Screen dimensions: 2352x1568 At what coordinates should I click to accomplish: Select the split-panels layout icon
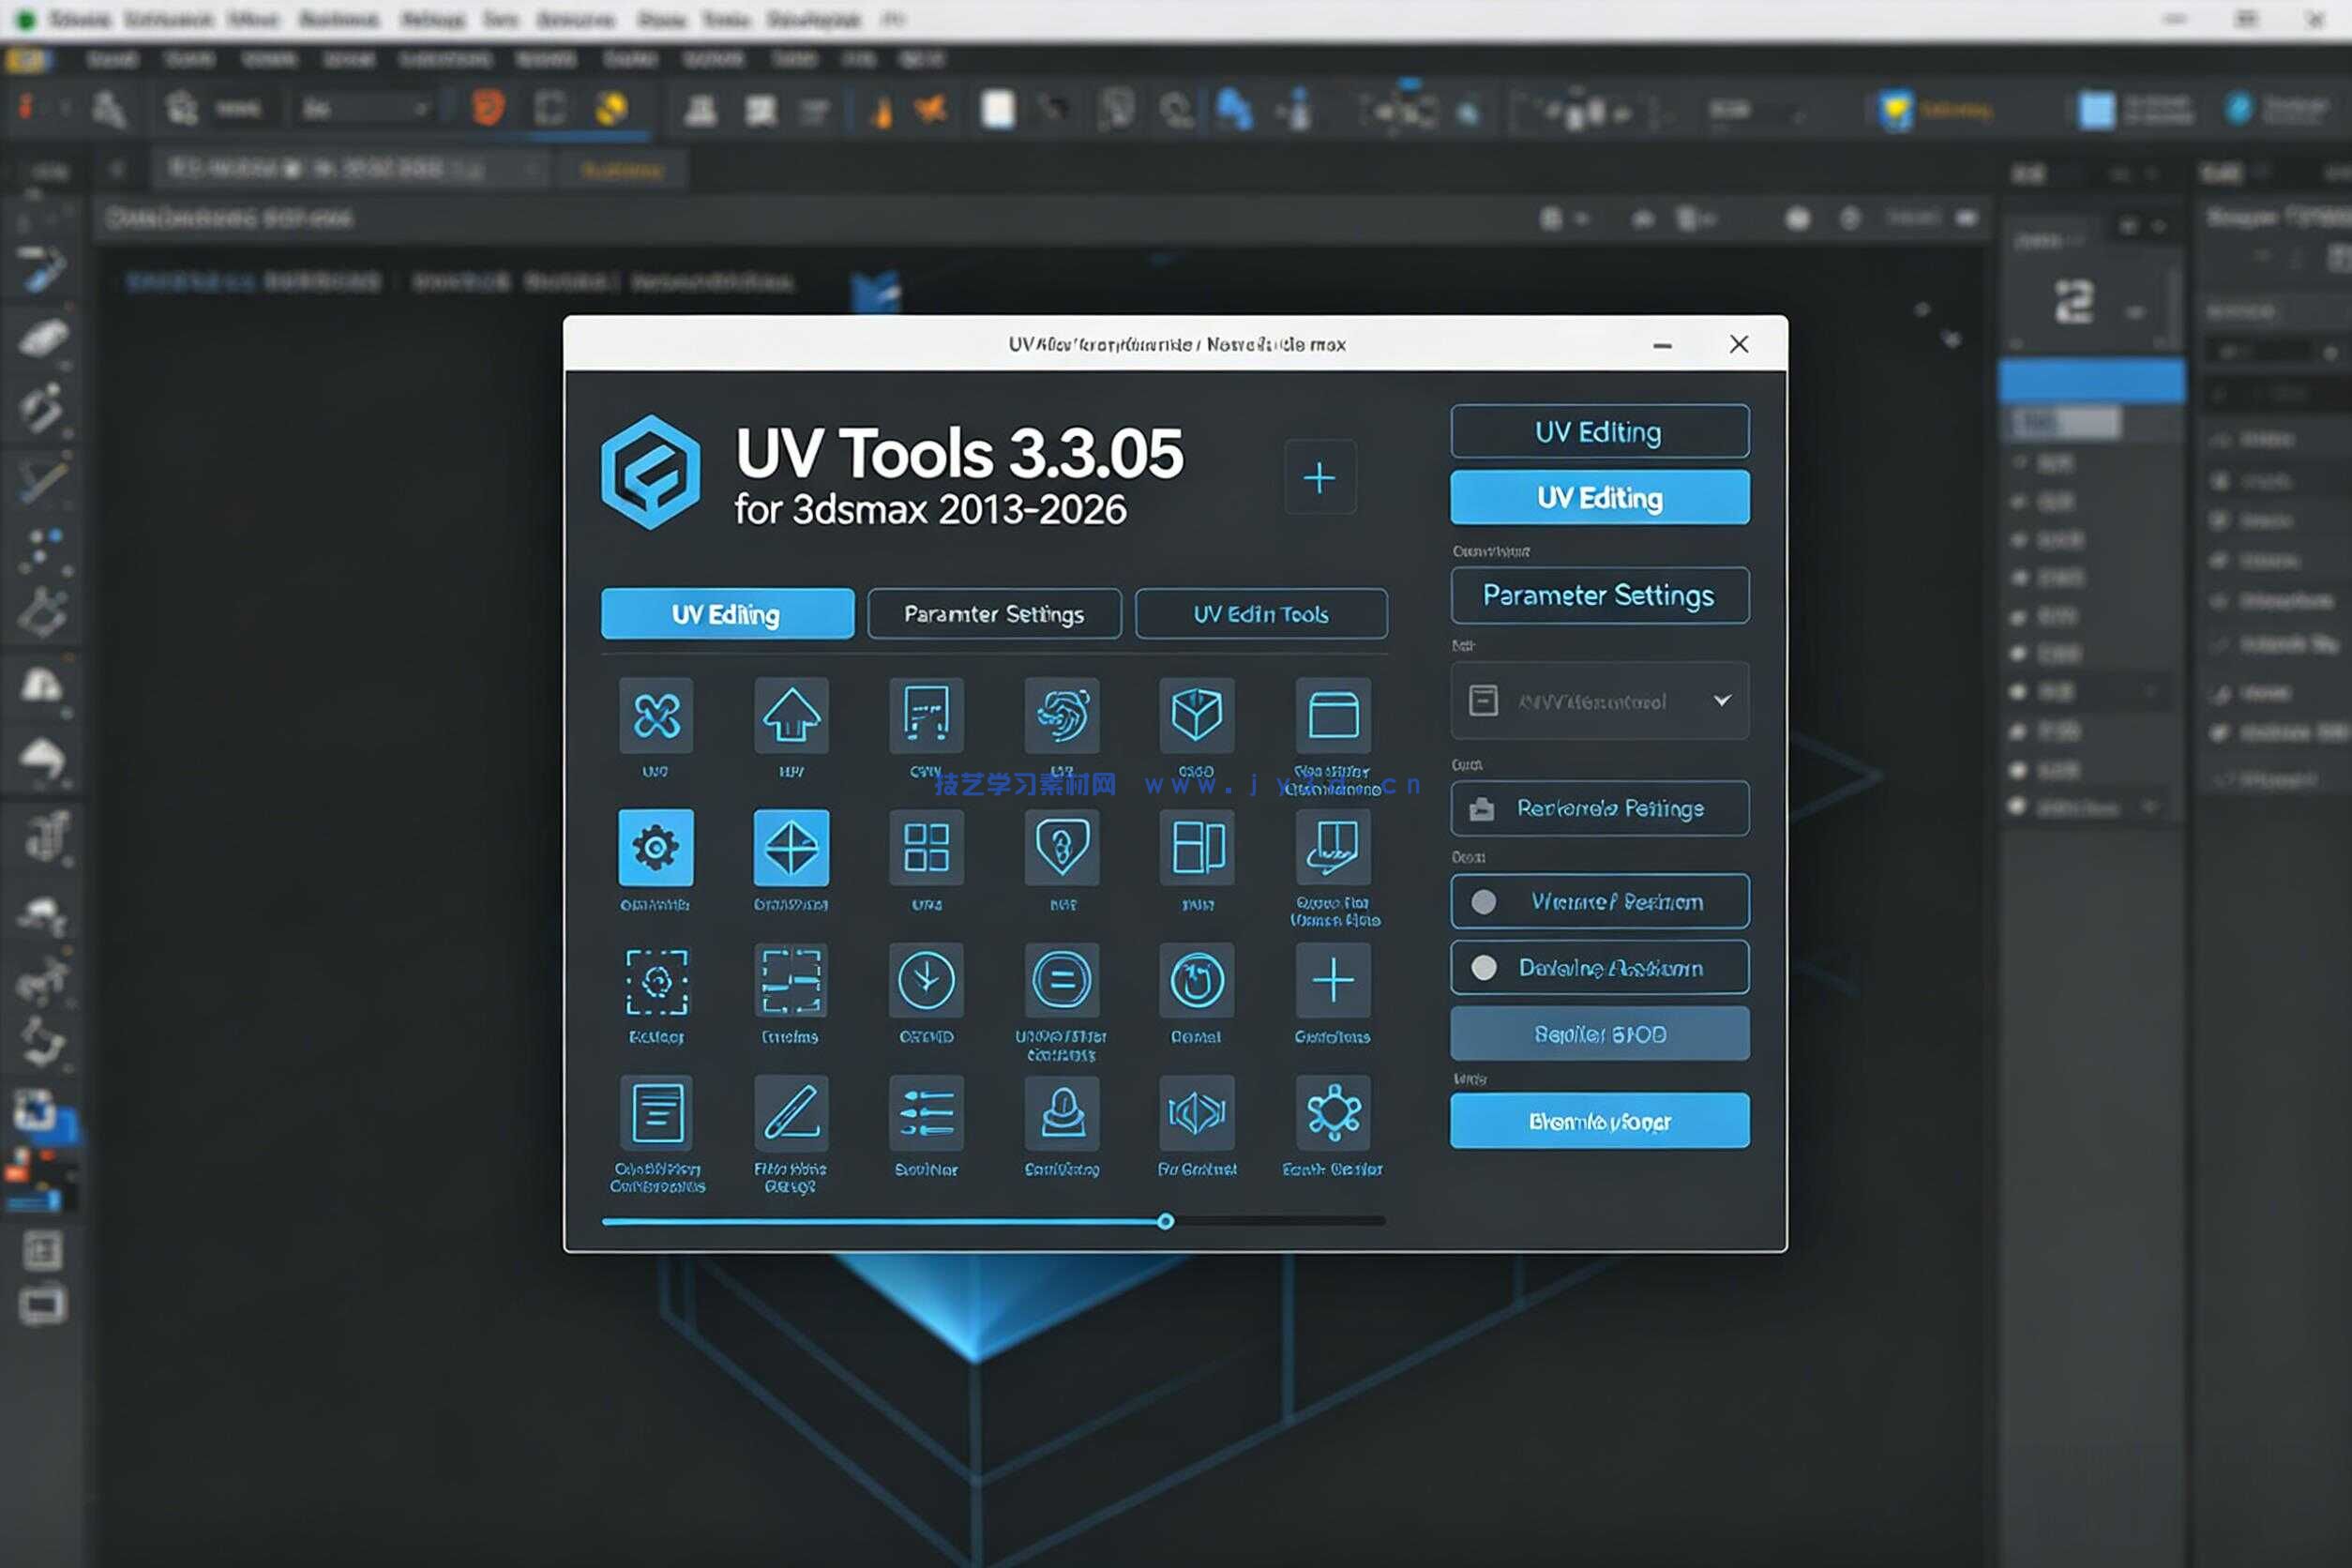point(1197,848)
